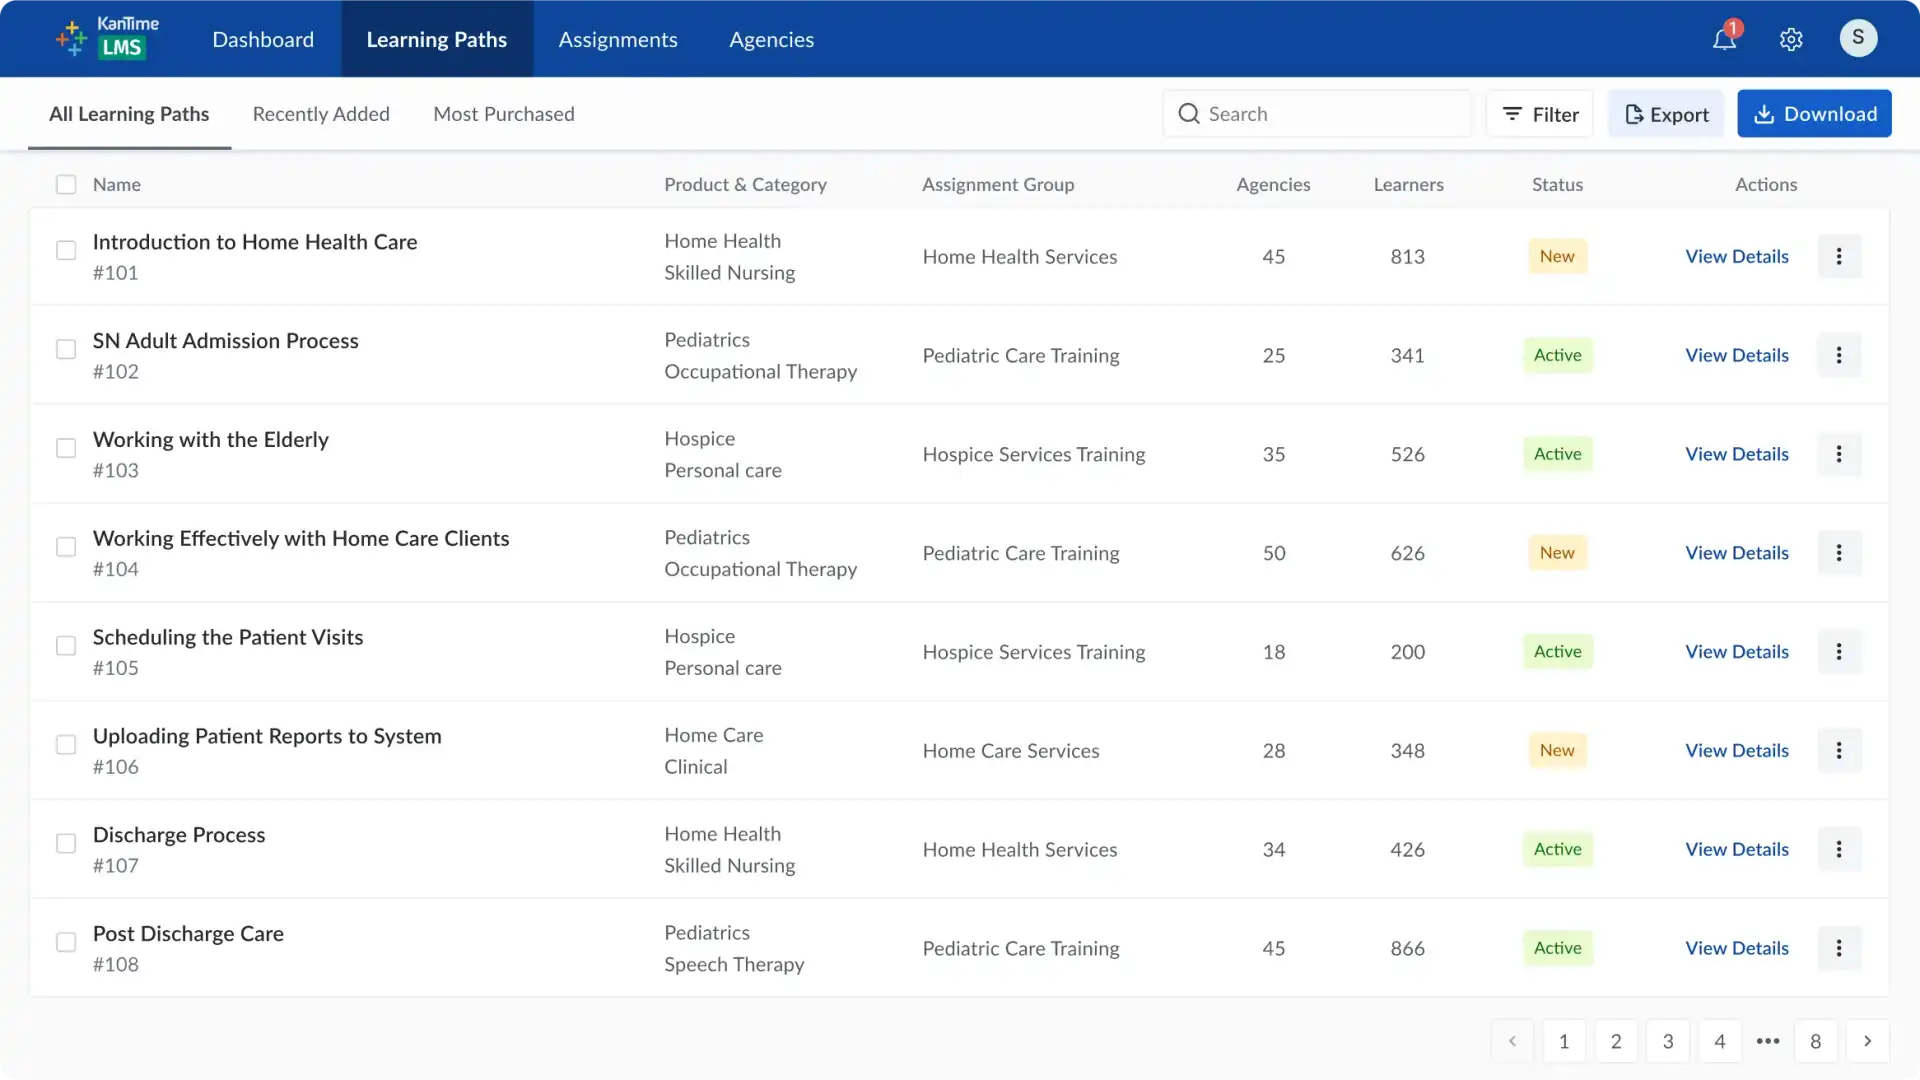Image resolution: width=1920 pixels, height=1080 pixels.
Task: Open three-dot menu for Discharge Process
Action: tap(1838, 849)
